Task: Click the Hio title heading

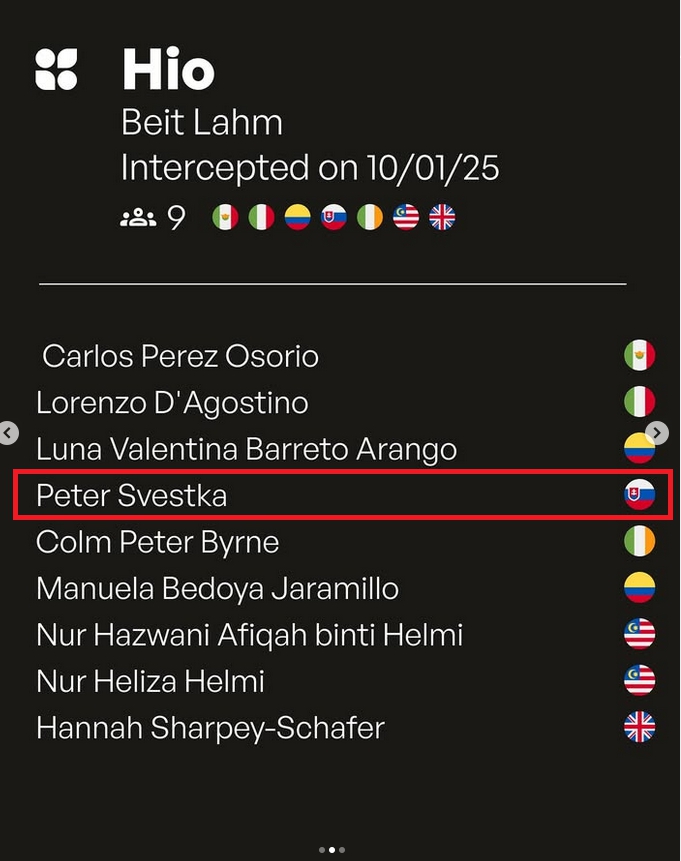Action: (168, 70)
